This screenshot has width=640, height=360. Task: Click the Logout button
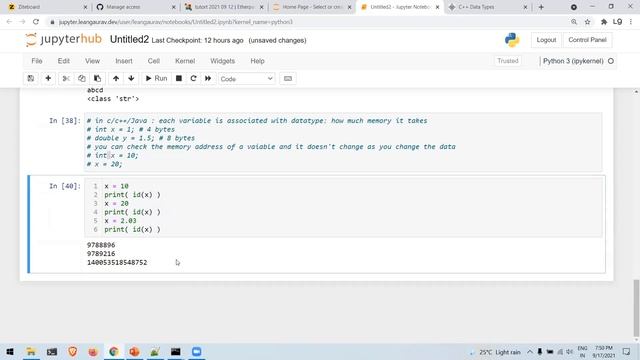point(546,40)
